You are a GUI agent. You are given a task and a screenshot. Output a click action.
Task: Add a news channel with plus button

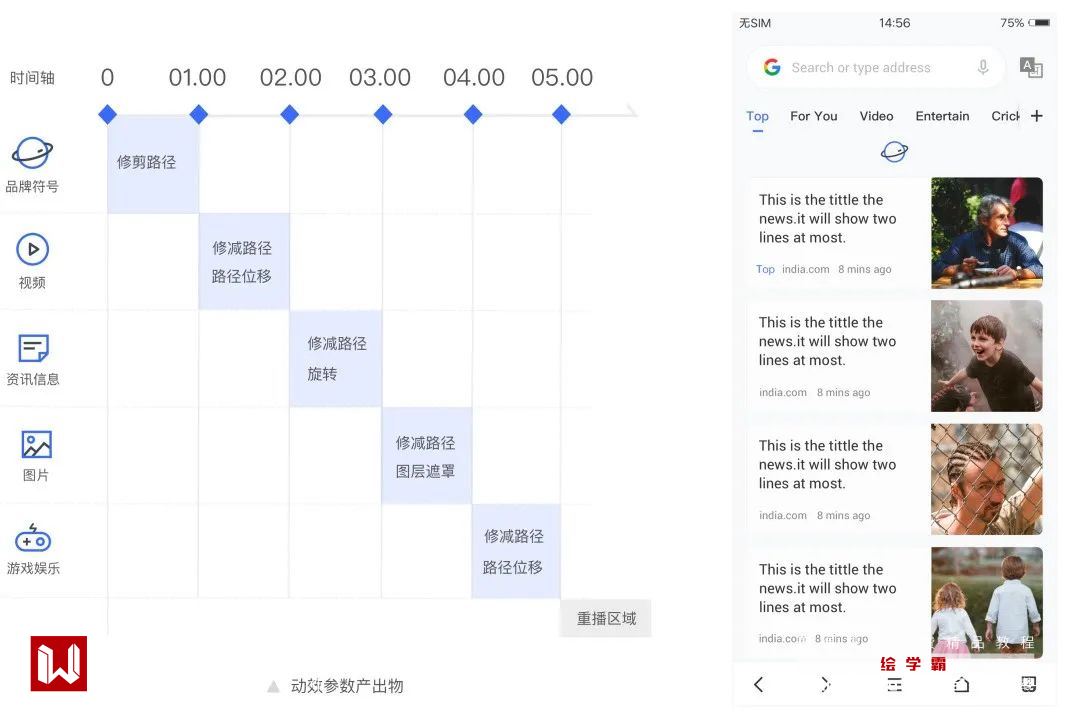[1037, 116]
